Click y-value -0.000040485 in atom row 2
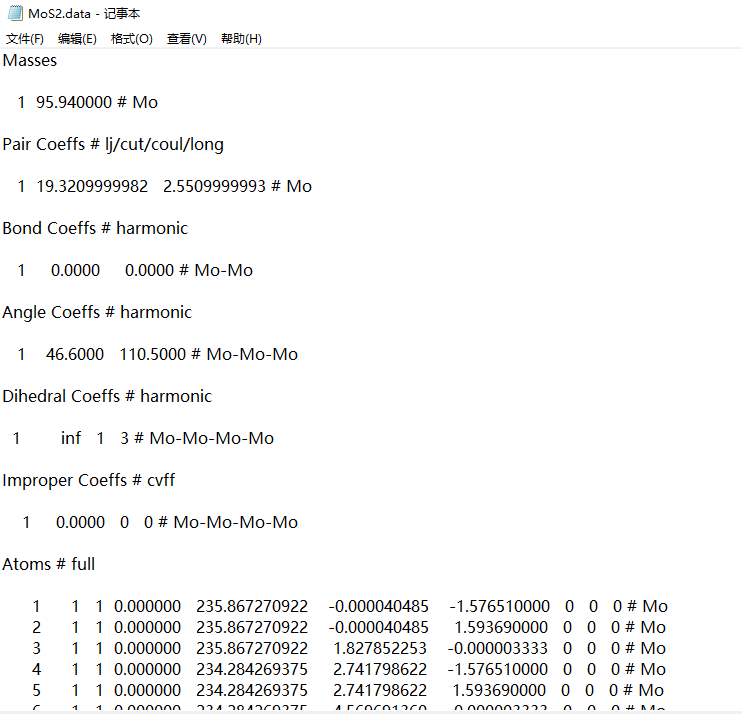Viewport: 742px width, 714px height. point(378,627)
